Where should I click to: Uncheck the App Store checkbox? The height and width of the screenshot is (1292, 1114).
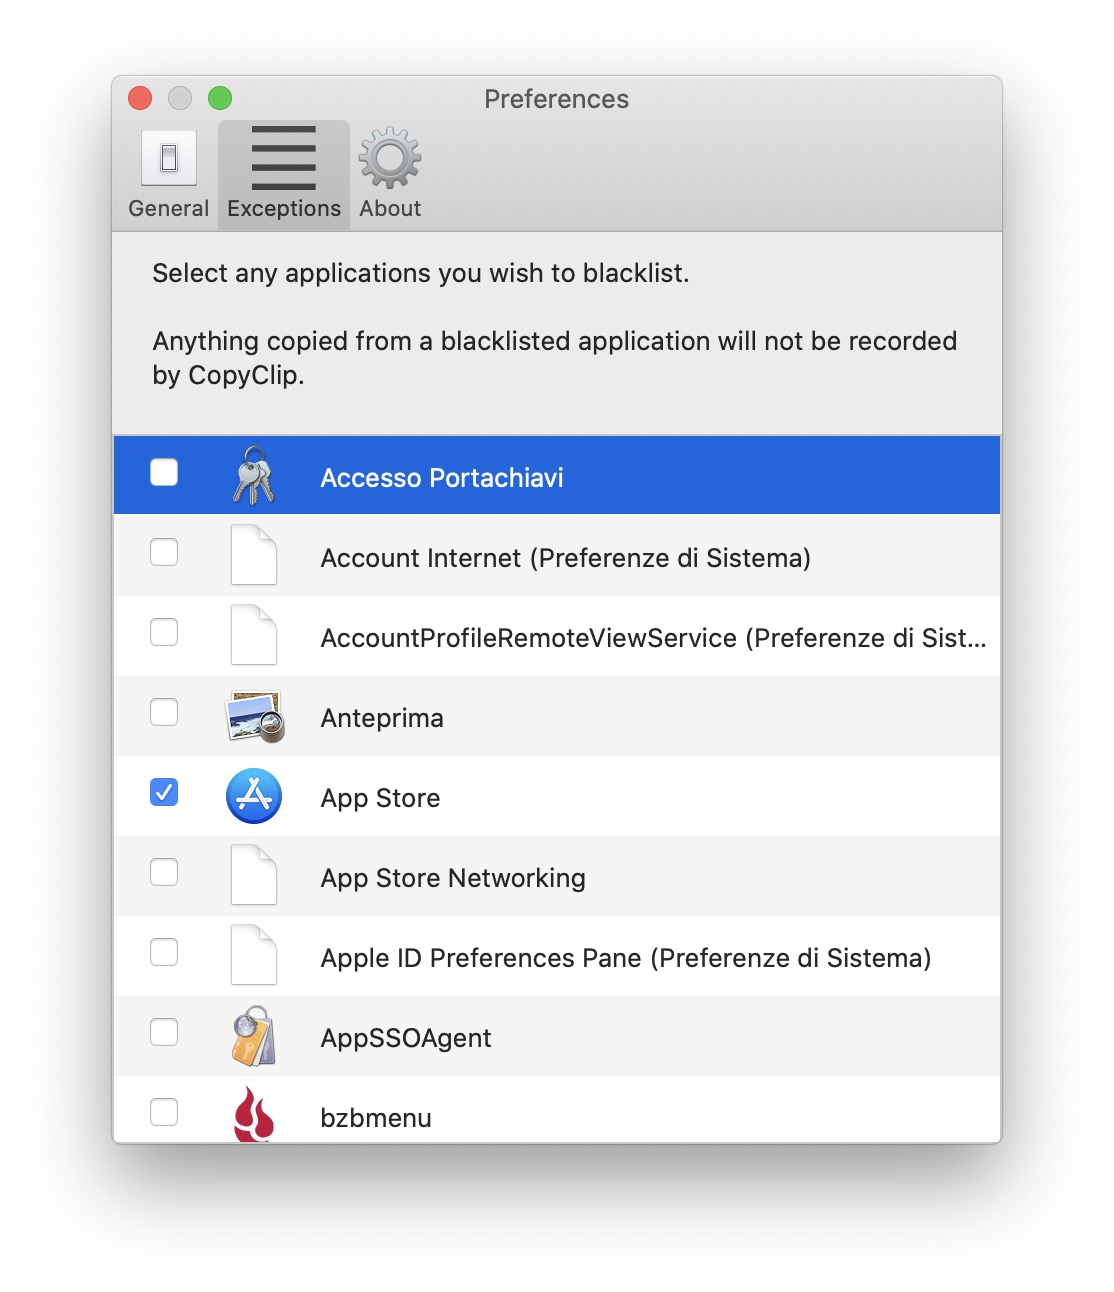164,792
